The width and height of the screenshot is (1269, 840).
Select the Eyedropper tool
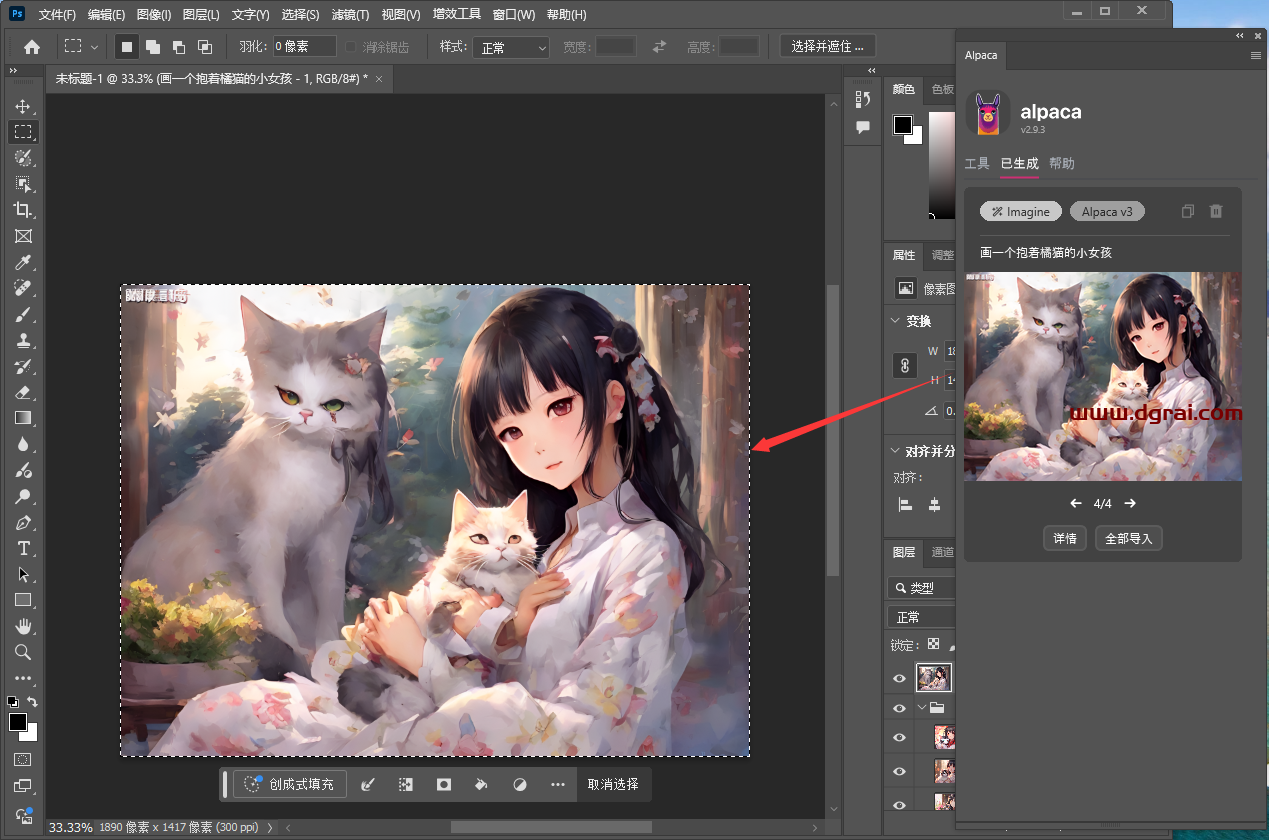click(x=22, y=262)
